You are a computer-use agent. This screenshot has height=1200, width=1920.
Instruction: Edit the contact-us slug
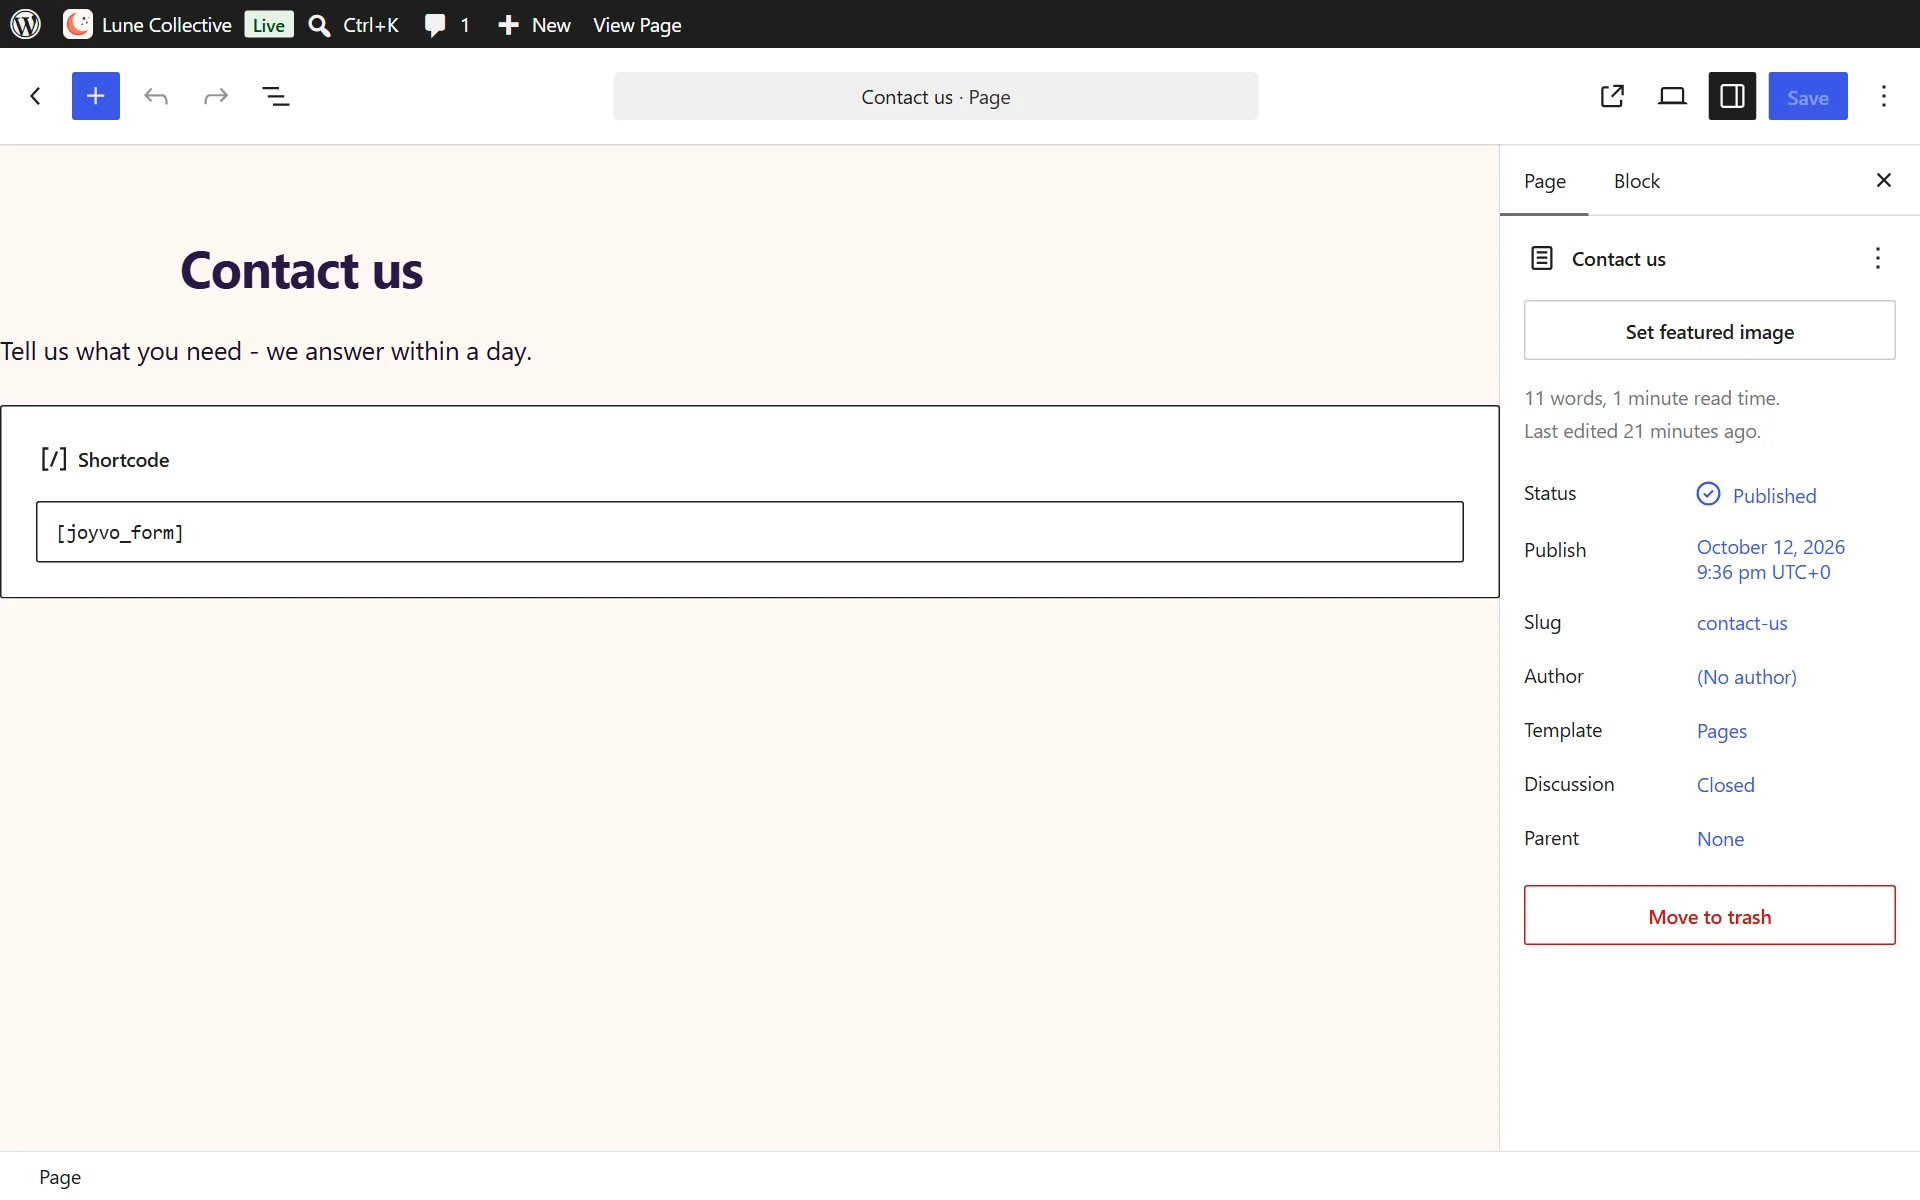pyautogui.click(x=1742, y=623)
